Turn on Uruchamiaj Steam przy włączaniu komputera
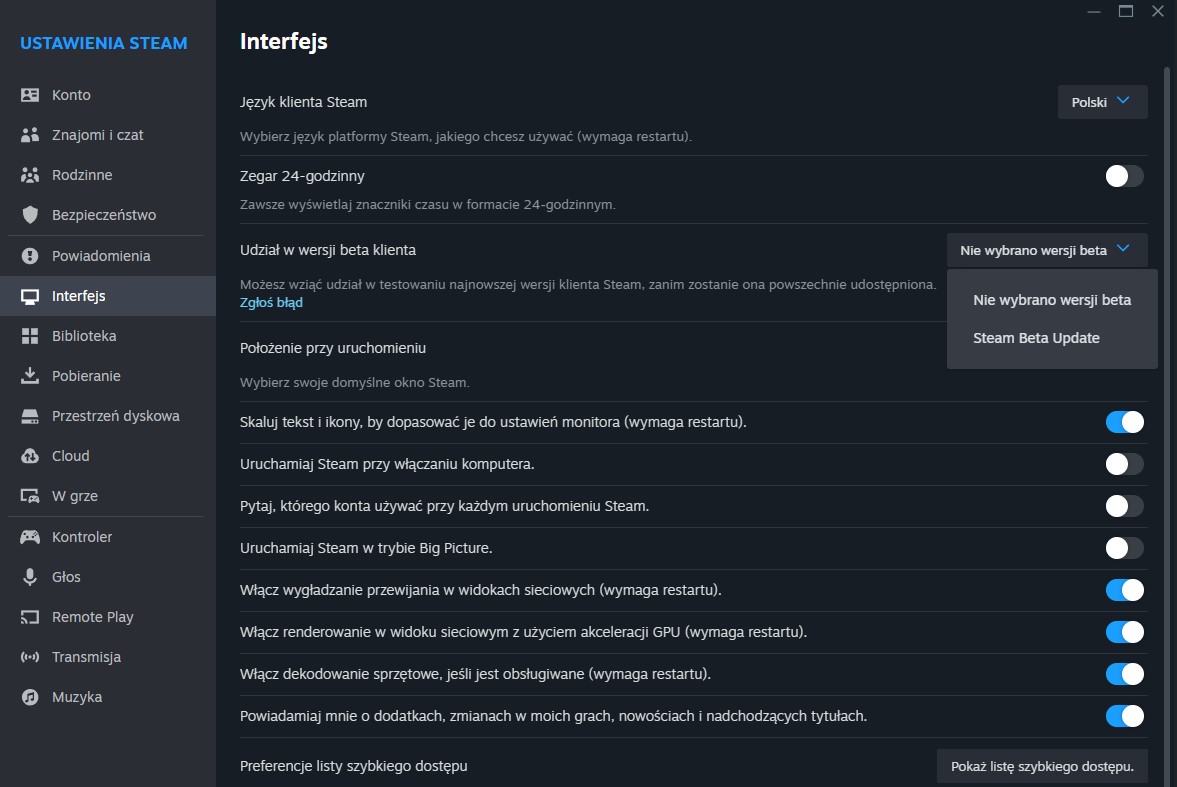 (x=1123, y=464)
